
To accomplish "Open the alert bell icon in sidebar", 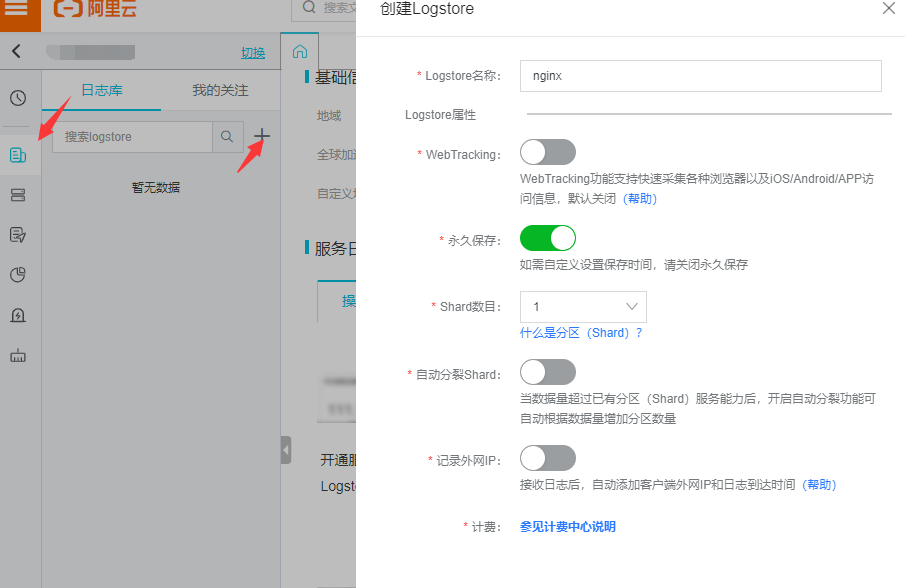I will 18,315.
